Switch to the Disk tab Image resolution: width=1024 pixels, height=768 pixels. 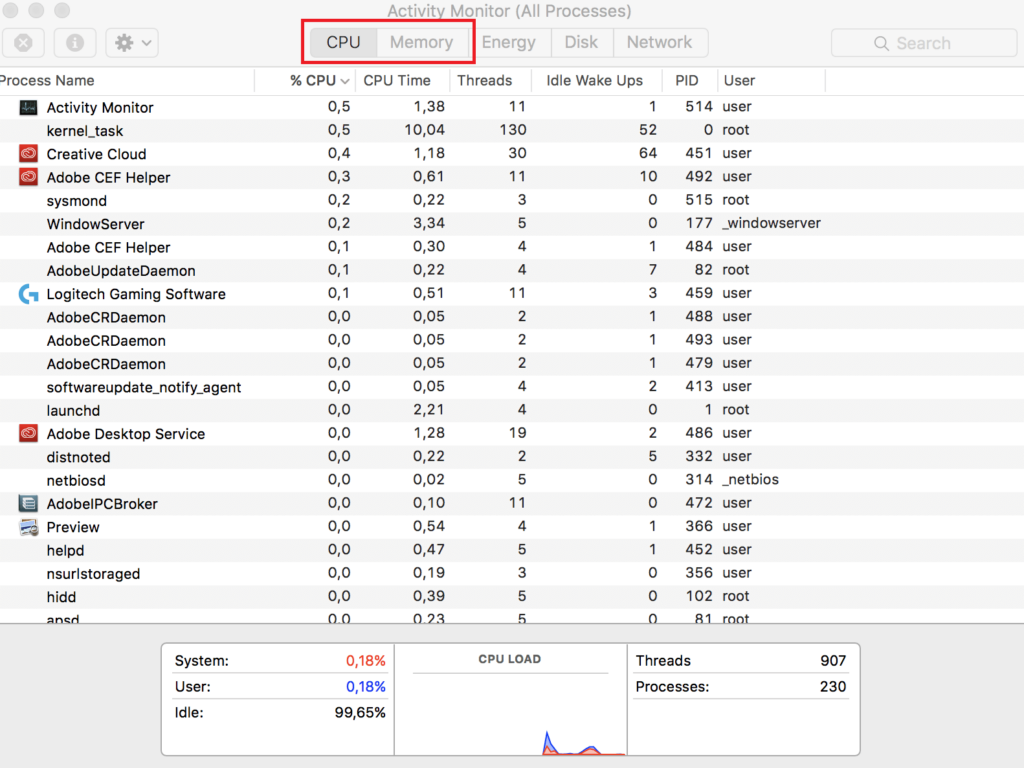tap(581, 42)
